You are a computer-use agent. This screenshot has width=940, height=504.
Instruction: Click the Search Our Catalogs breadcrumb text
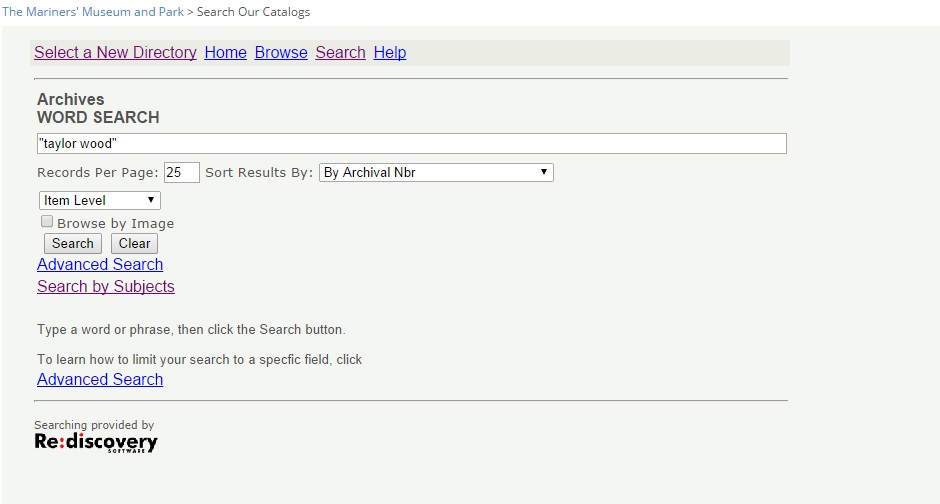click(x=253, y=12)
